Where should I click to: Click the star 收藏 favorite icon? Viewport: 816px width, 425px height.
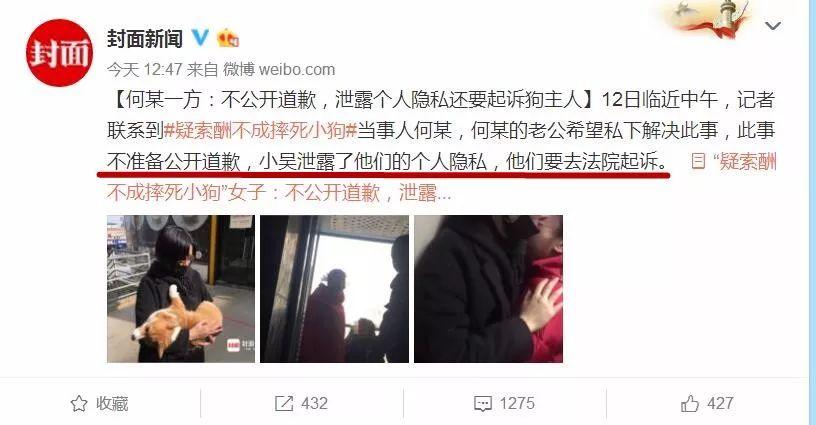click(x=79, y=404)
